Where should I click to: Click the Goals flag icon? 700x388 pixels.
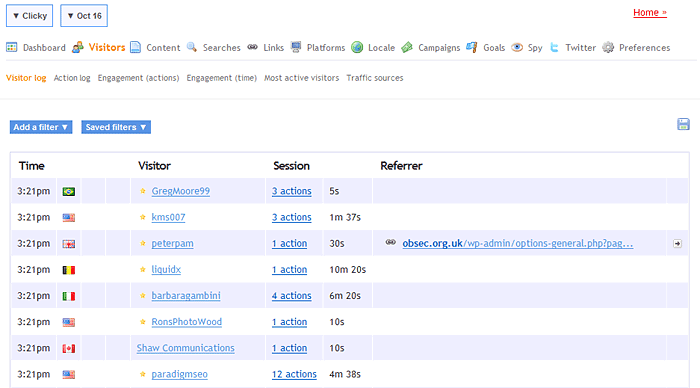472,47
